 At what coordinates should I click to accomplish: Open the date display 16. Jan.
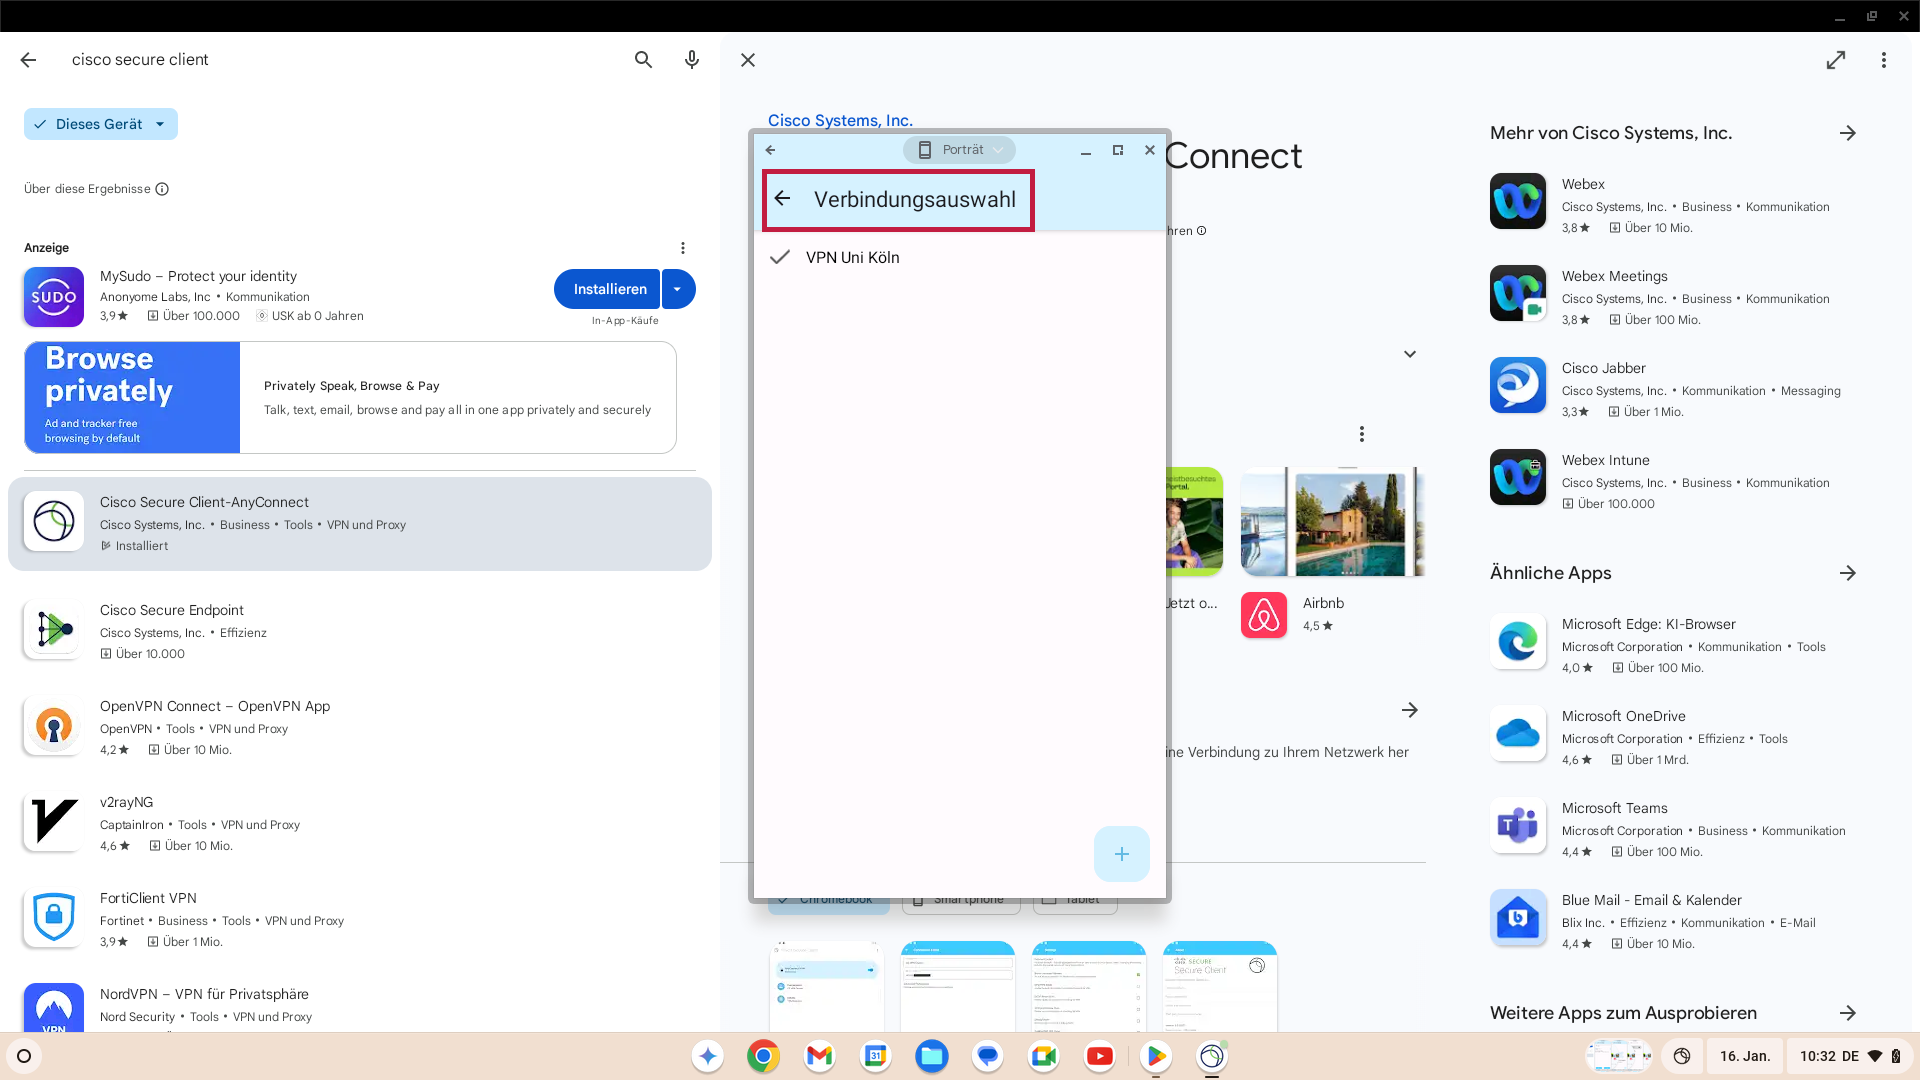(1745, 1056)
